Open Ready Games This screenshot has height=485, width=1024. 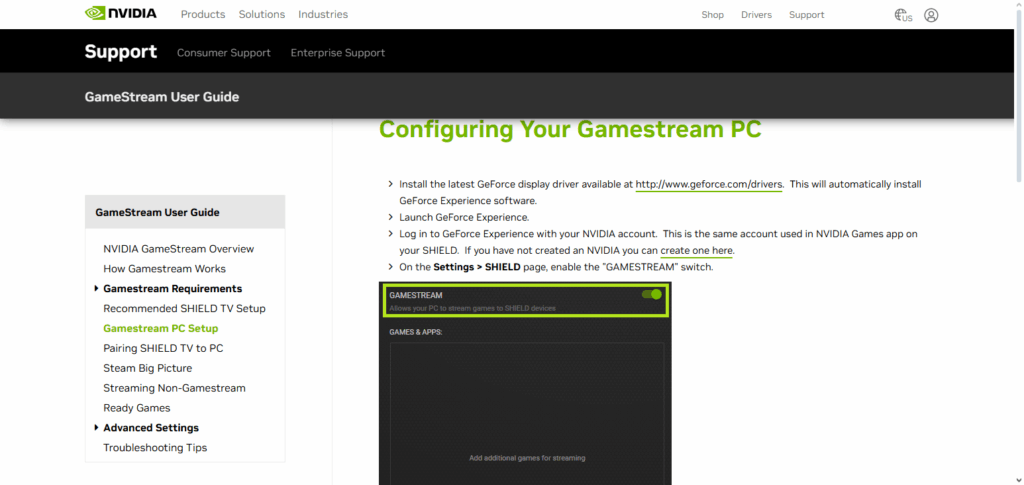coord(136,408)
